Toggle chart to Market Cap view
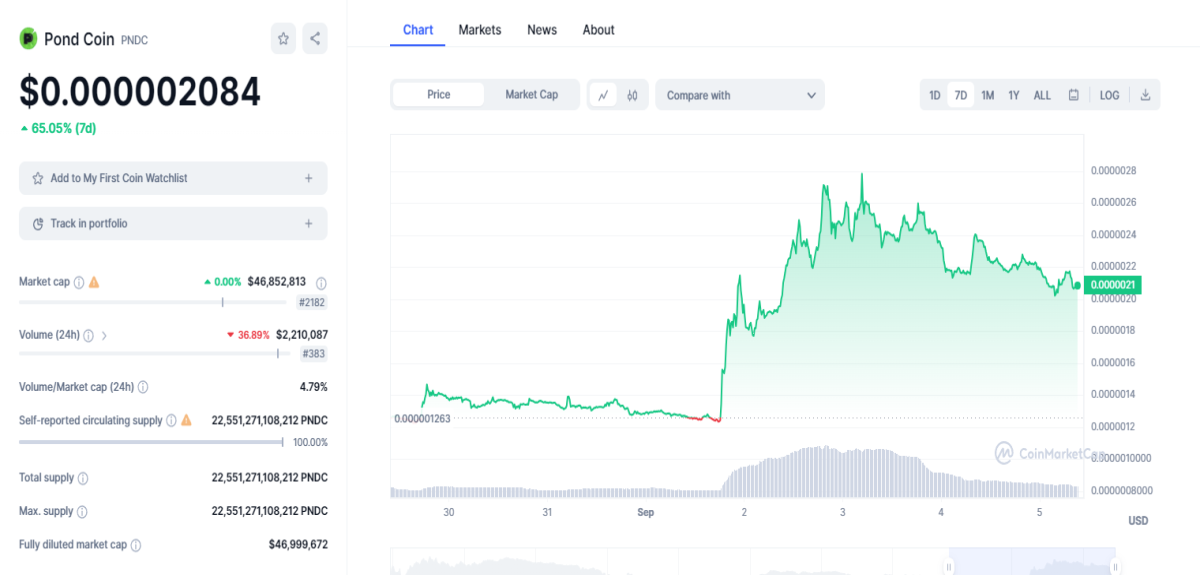 pos(531,95)
